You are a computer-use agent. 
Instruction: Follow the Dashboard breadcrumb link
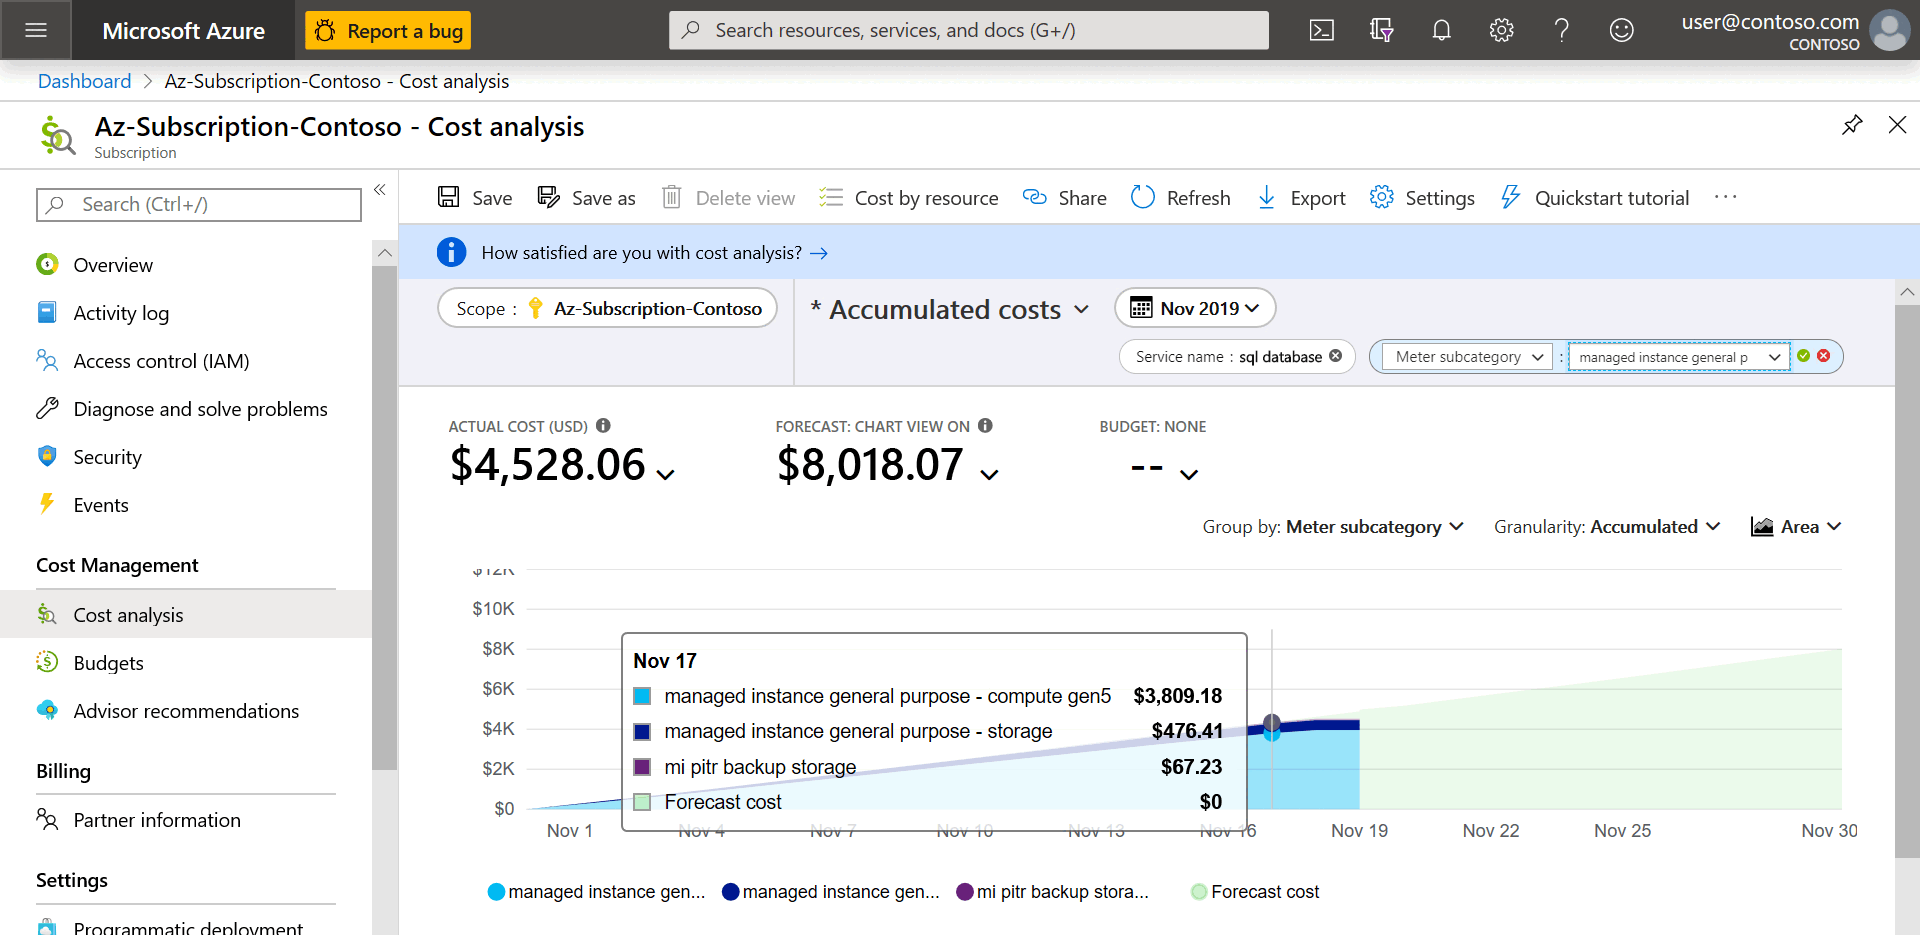click(84, 81)
